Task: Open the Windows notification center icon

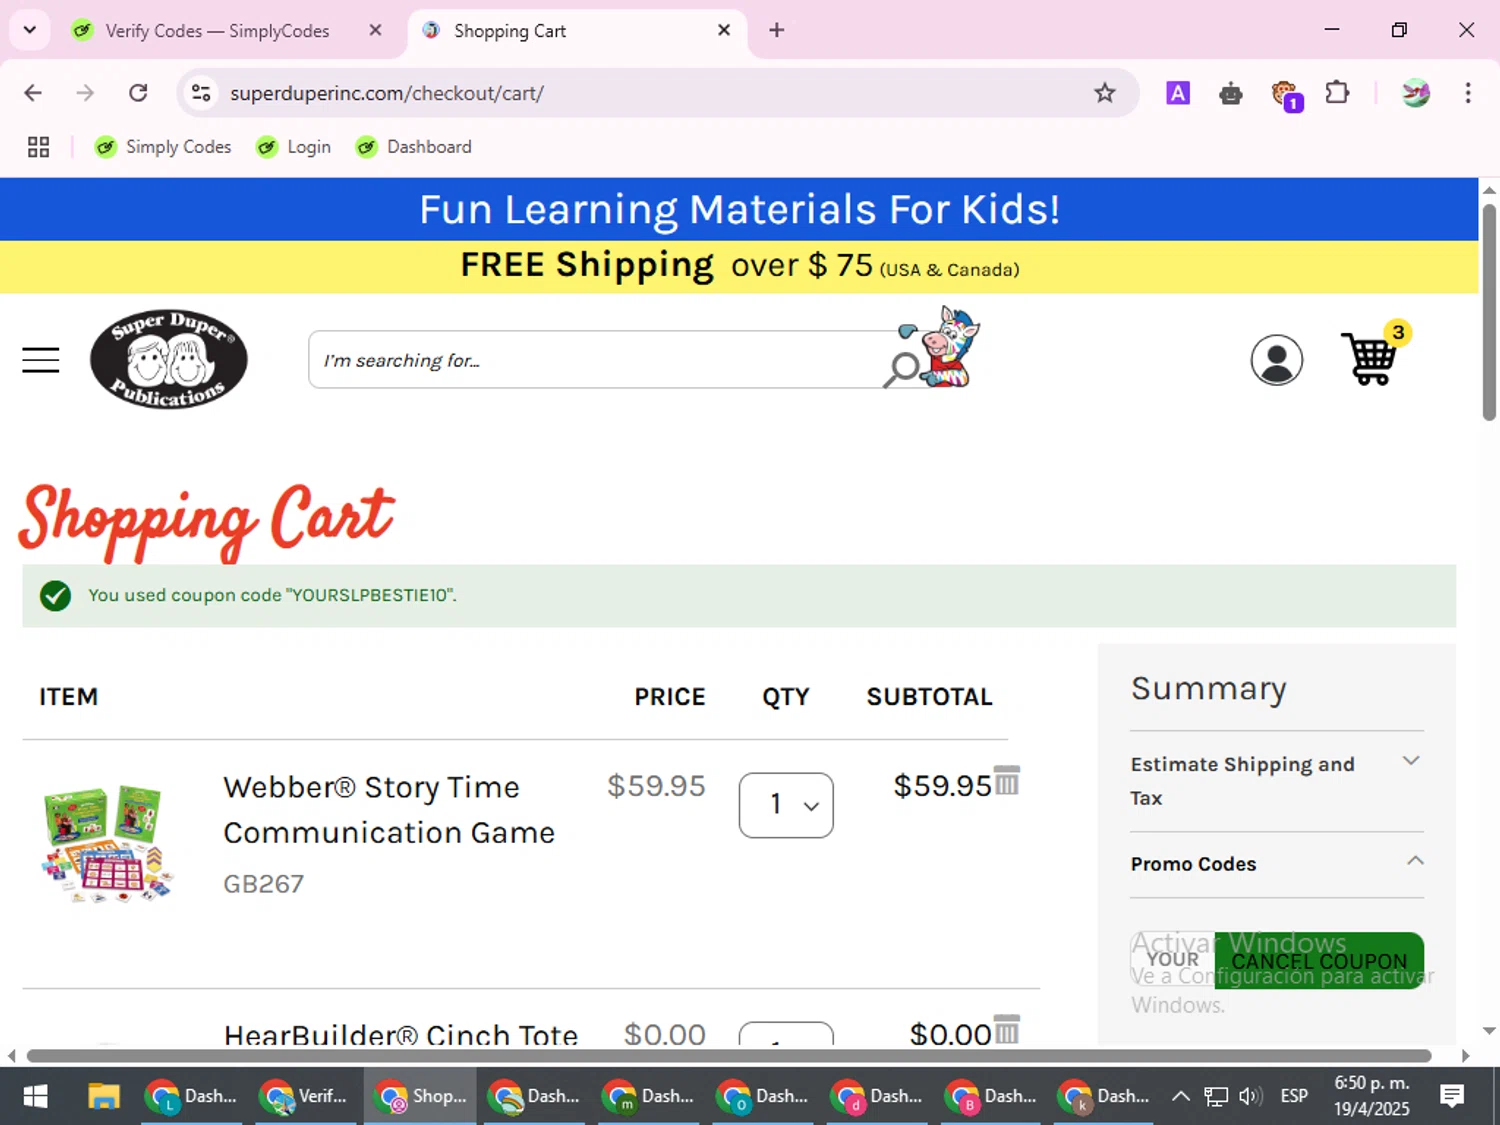Action: tap(1452, 1096)
